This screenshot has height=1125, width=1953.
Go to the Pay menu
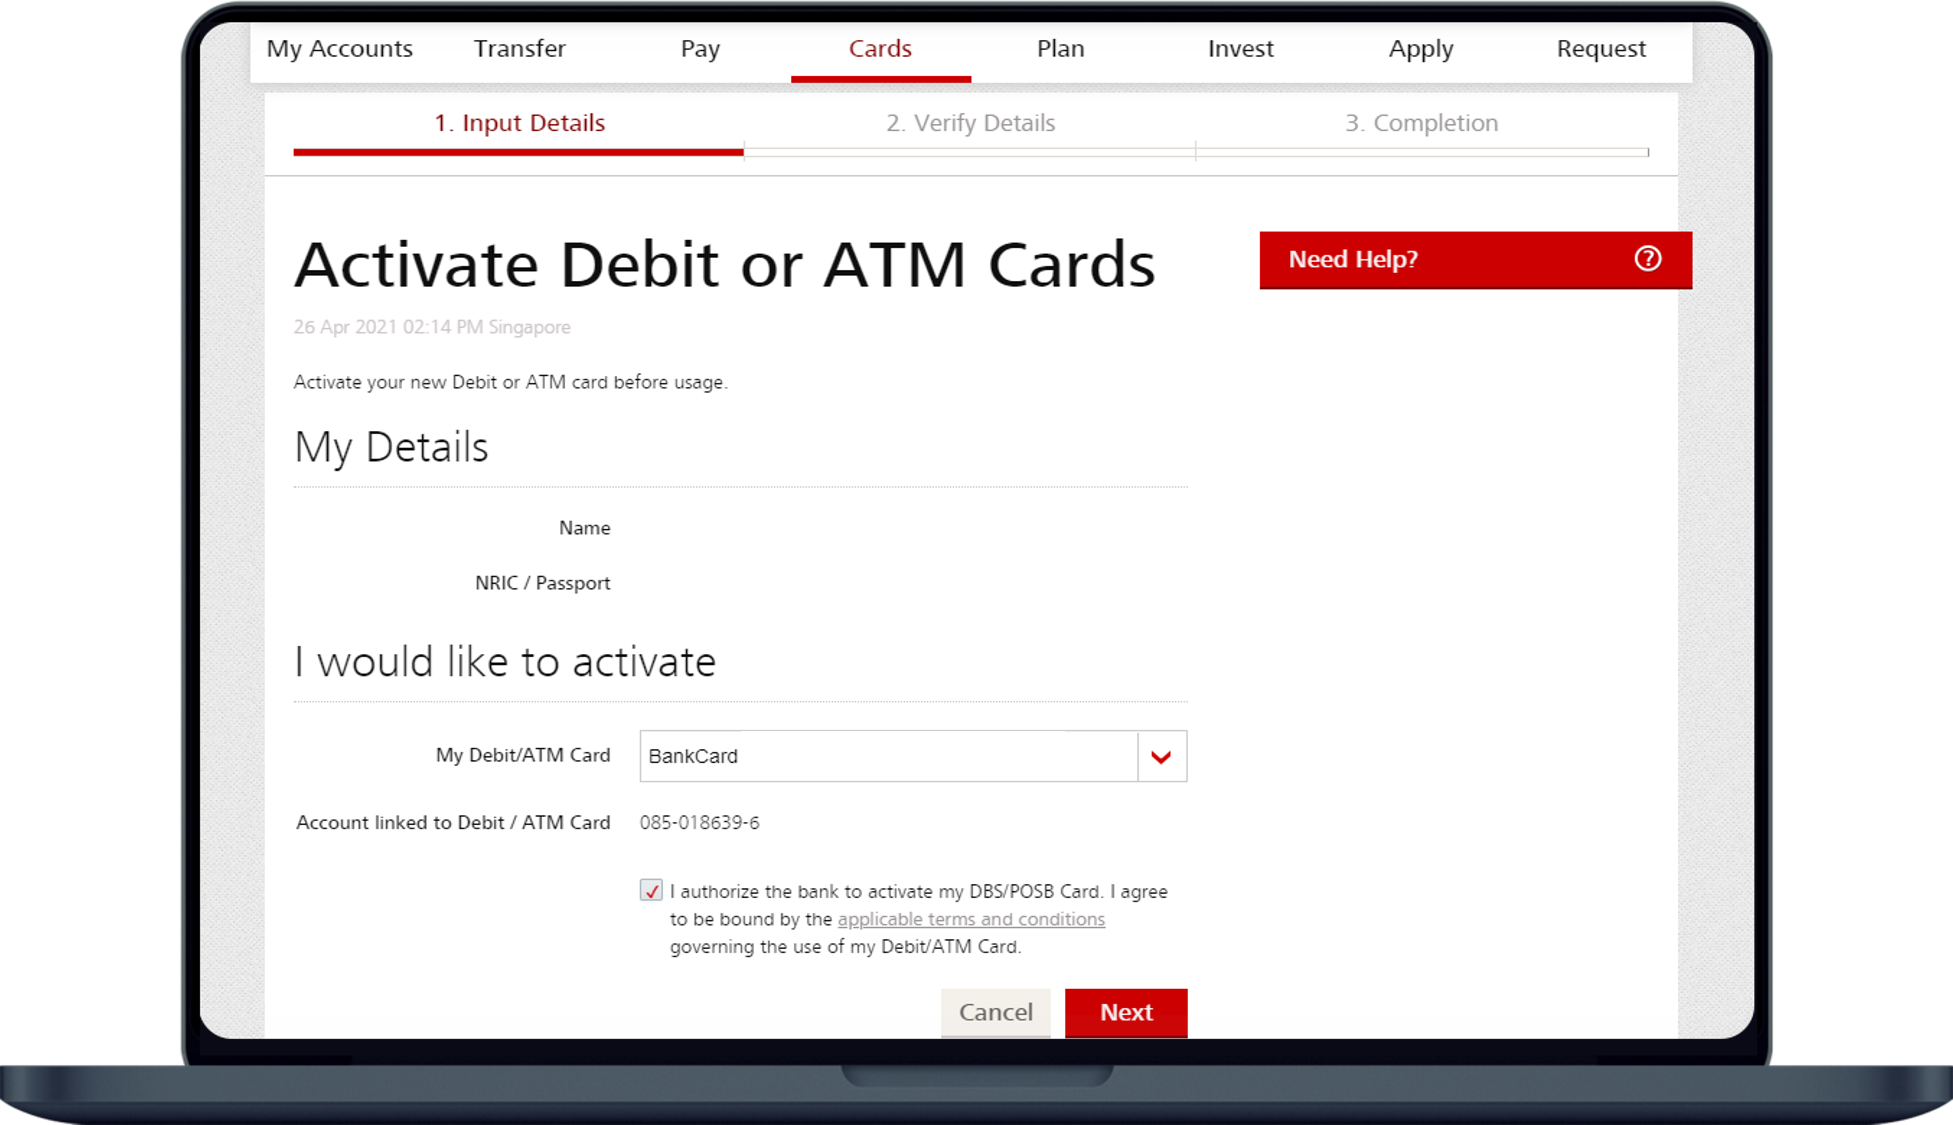700,48
